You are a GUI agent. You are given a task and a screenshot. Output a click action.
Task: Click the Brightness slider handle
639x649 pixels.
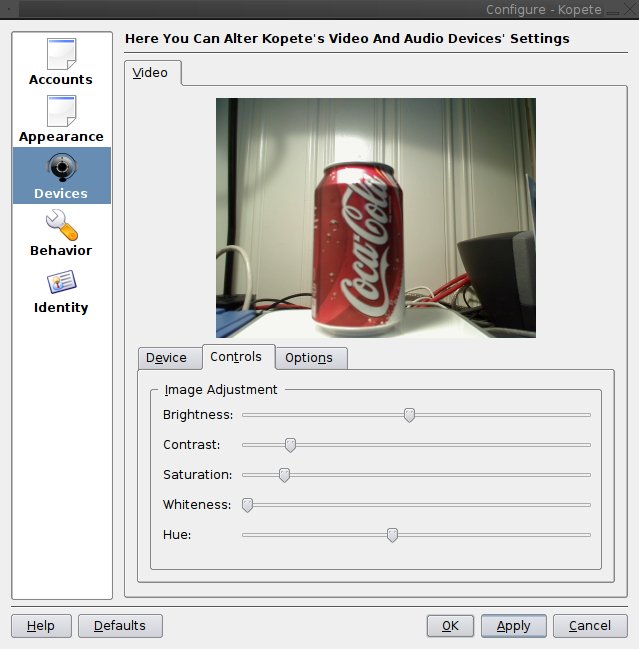click(x=409, y=415)
